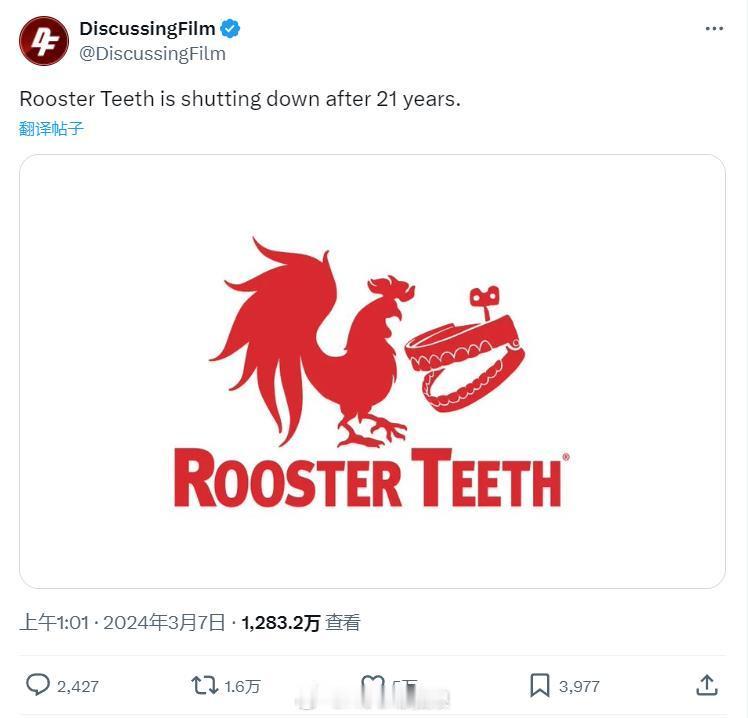Open the @DiscussingFilm handle link

153,54
